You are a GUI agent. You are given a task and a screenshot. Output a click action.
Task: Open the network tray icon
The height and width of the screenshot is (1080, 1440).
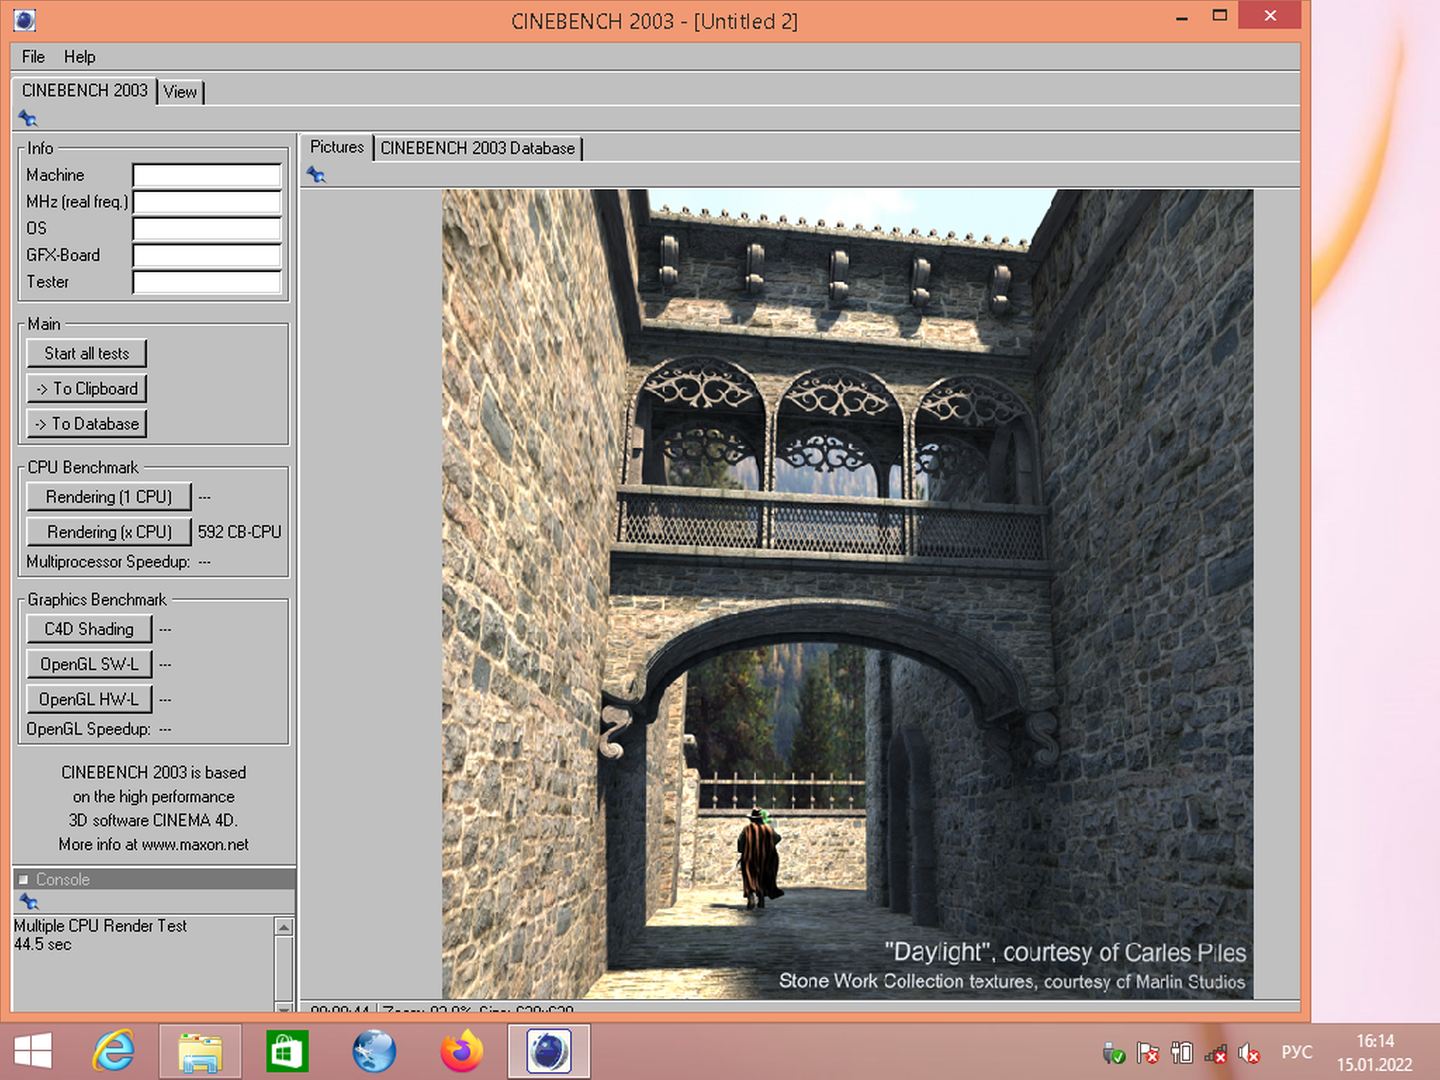[1216, 1053]
